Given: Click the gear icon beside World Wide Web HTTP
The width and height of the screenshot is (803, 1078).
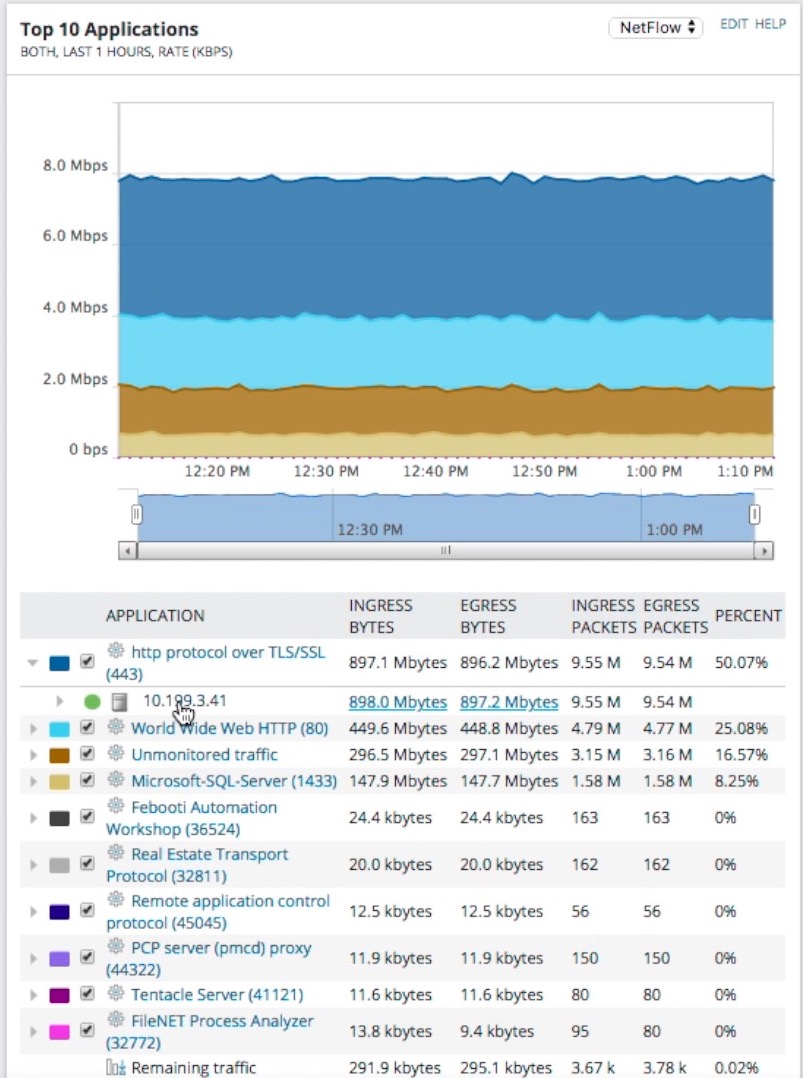Looking at the screenshot, I should pyautogui.click(x=116, y=728).
